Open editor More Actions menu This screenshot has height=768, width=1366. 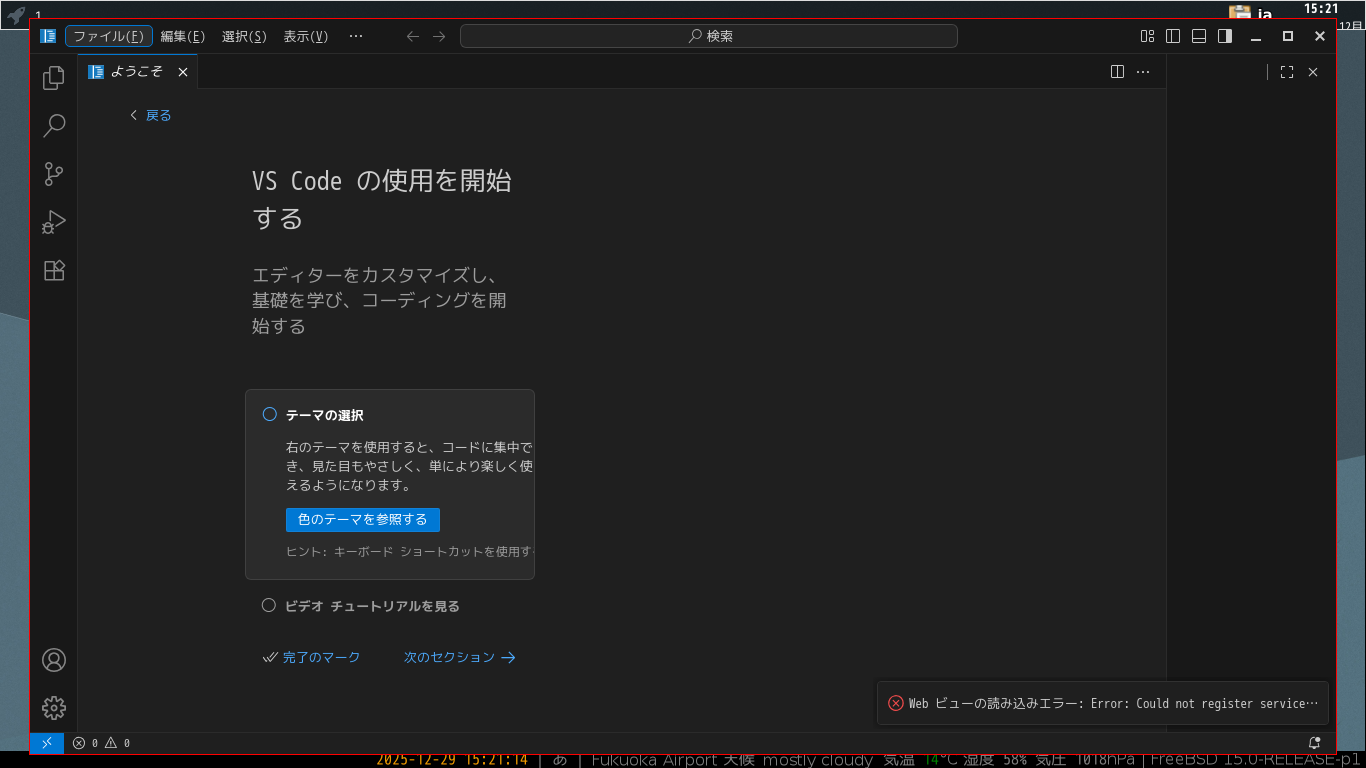pos(1143,72)
